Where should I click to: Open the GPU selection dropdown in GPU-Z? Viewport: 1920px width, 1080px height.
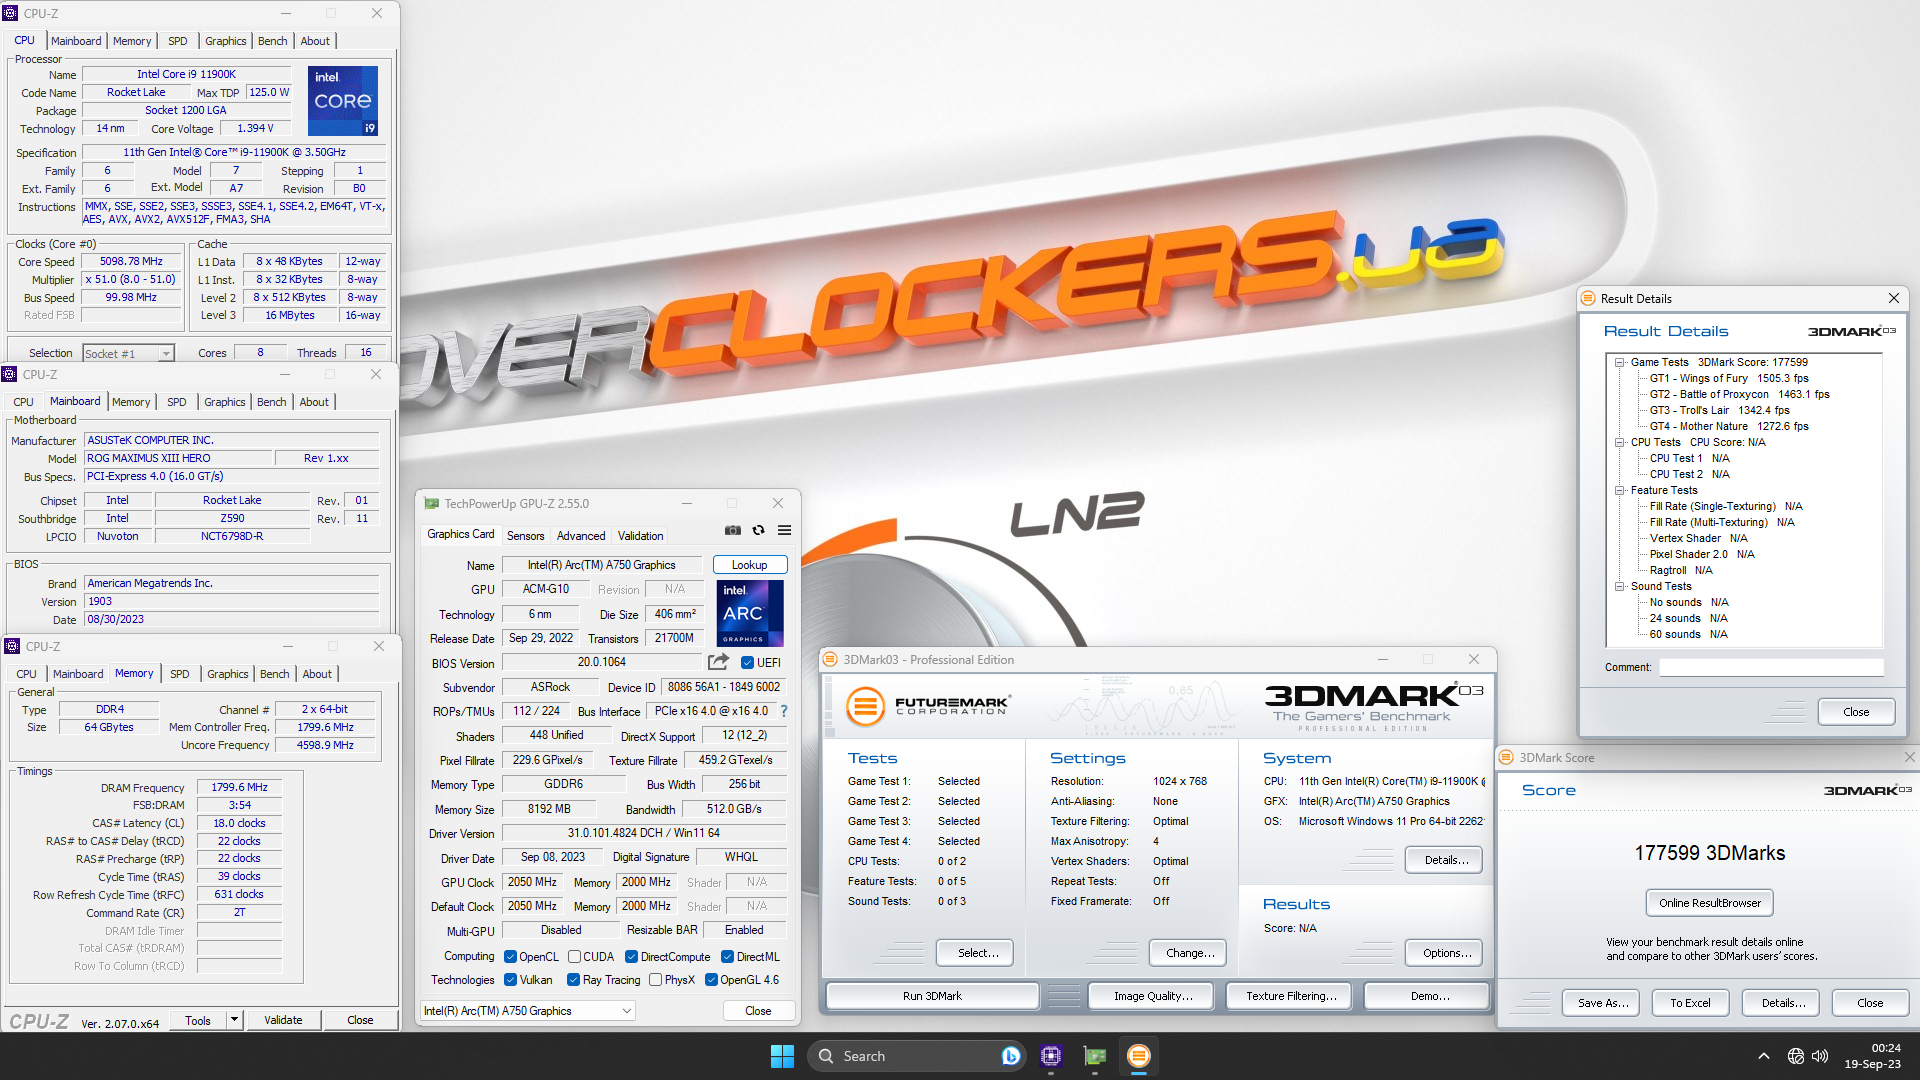click(528, 1011)
